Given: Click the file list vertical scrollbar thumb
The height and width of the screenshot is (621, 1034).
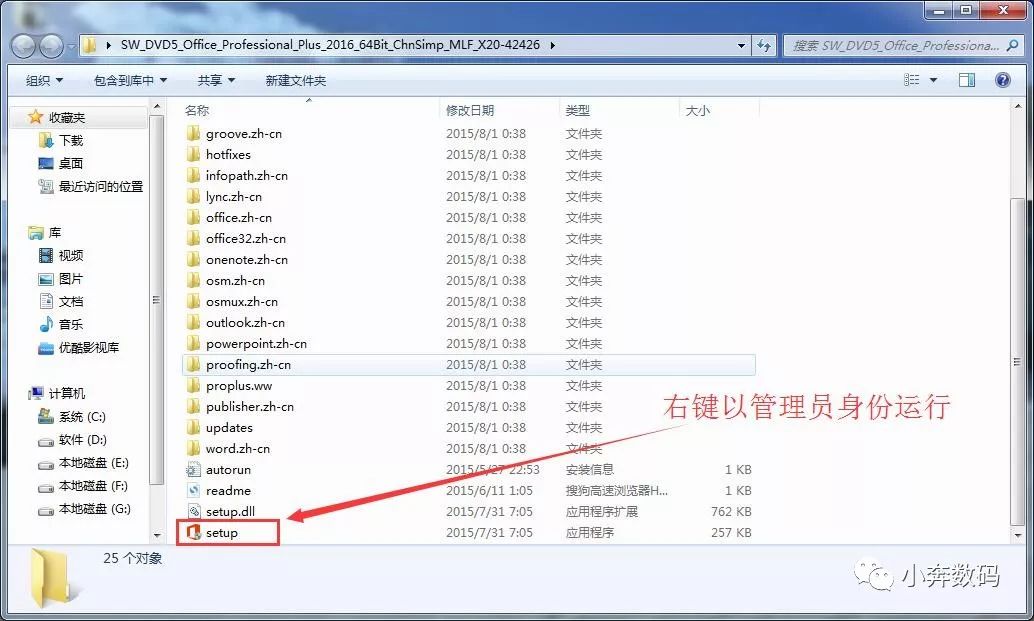Looking at the screenshot, I should (x=1018, y=362).
